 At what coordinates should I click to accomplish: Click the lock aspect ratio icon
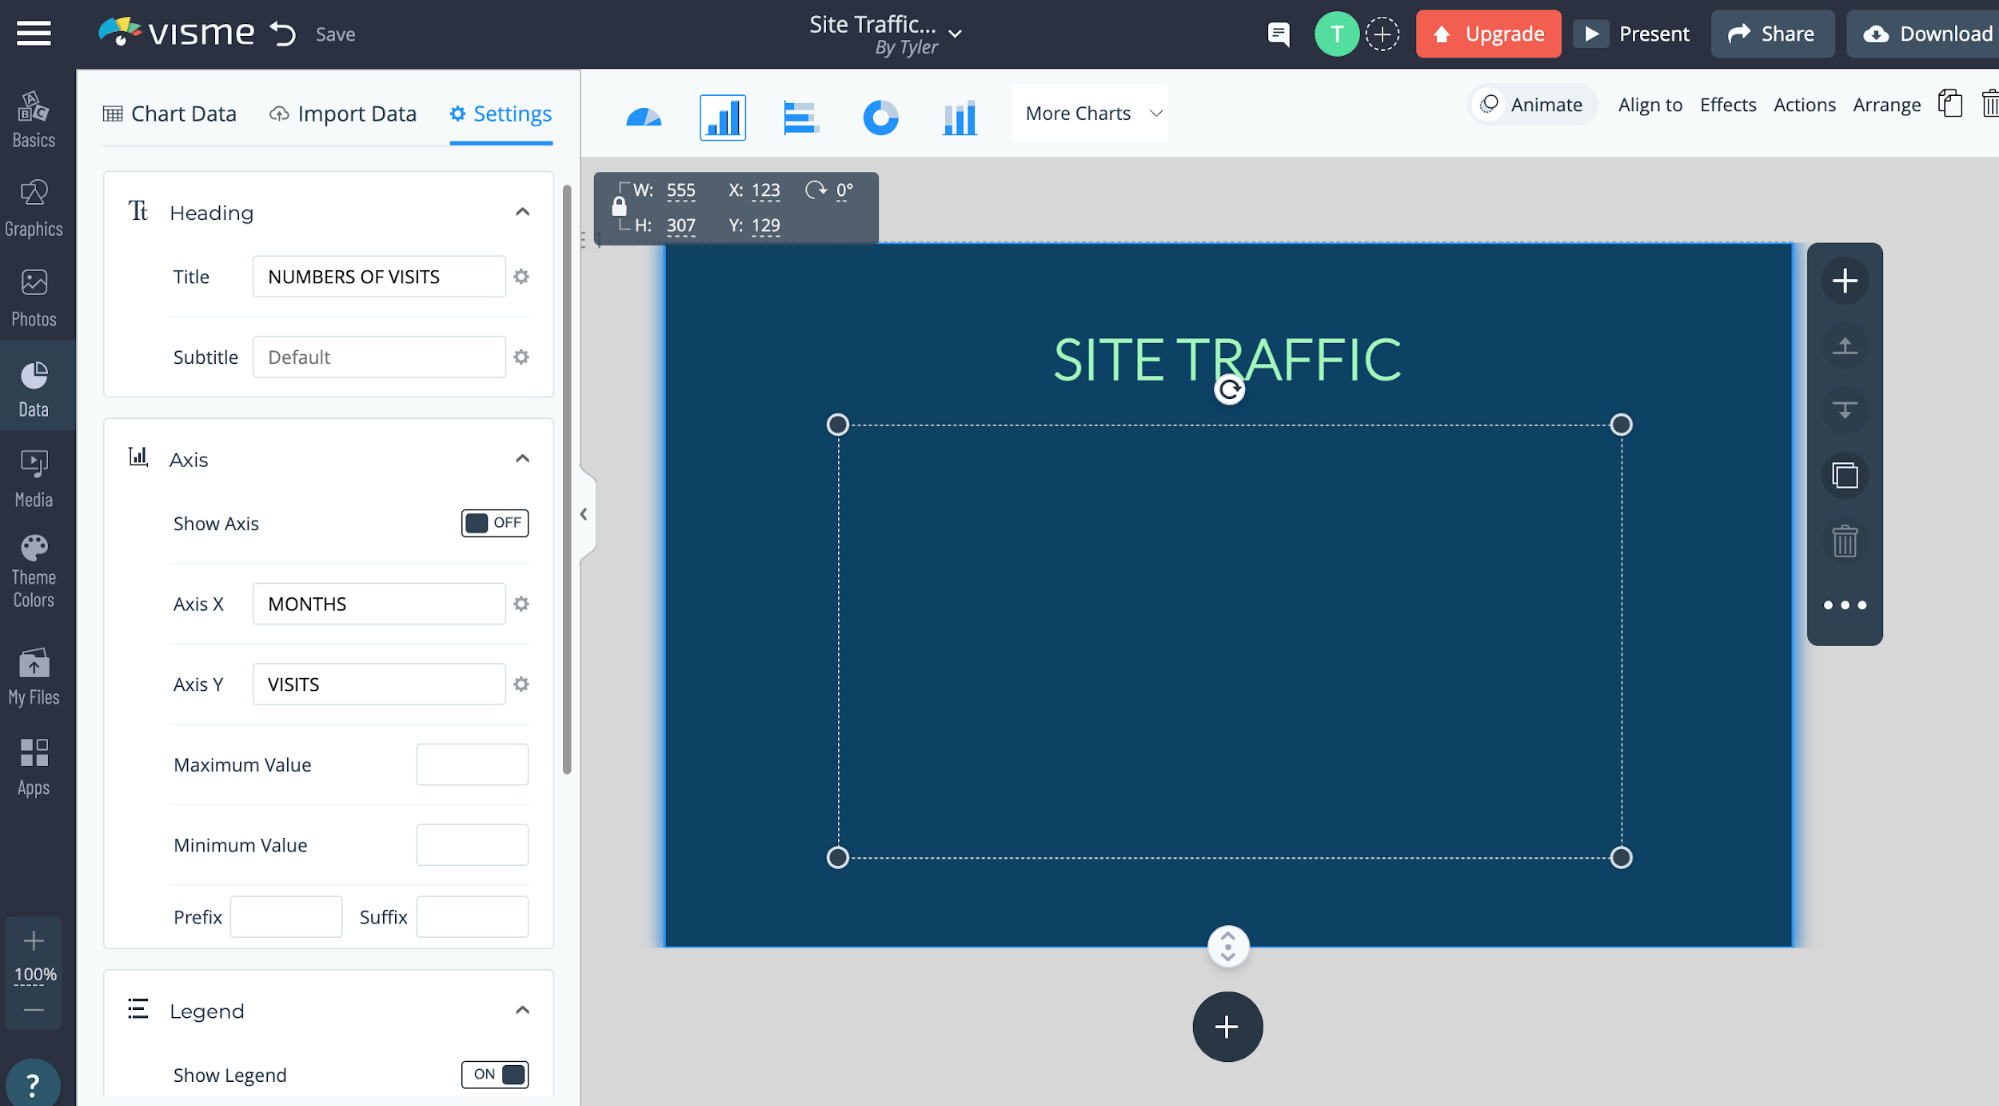click(619, 207)
